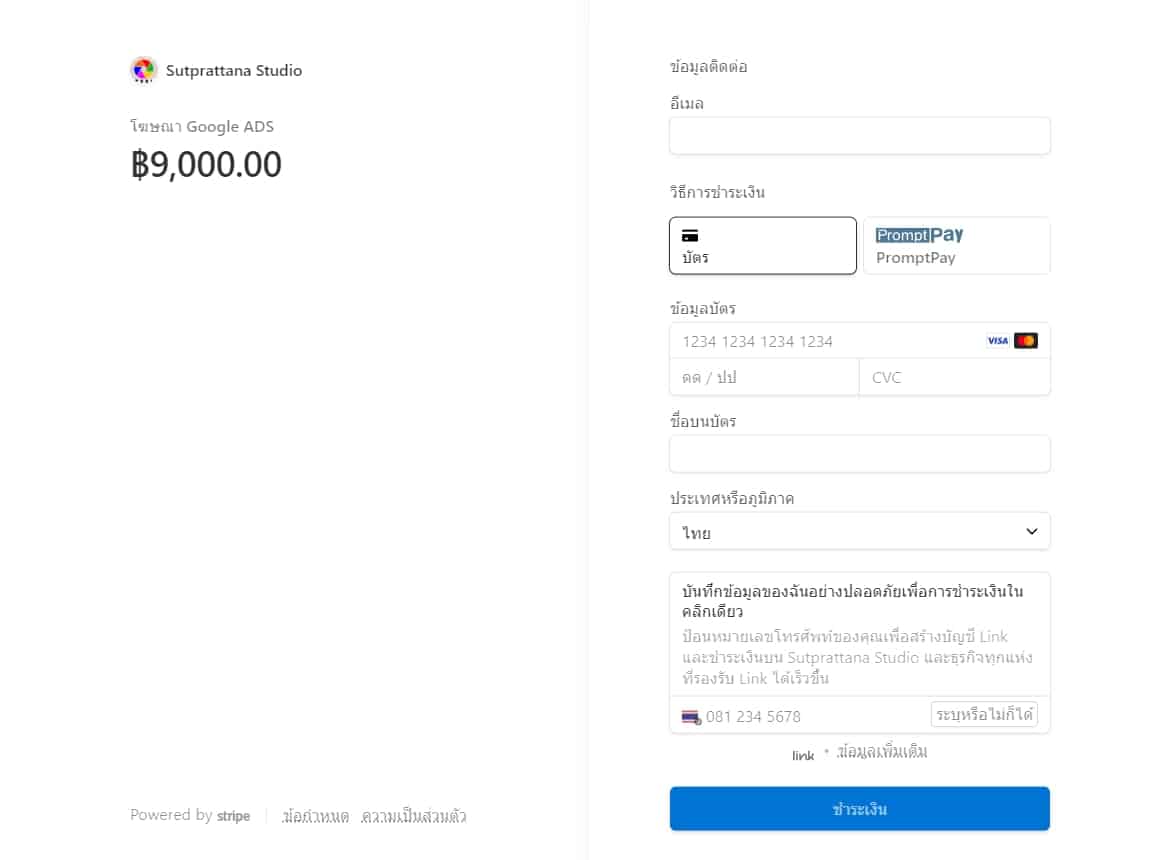
Task: Open the privacy link in footer
Action: coord(413,816)
